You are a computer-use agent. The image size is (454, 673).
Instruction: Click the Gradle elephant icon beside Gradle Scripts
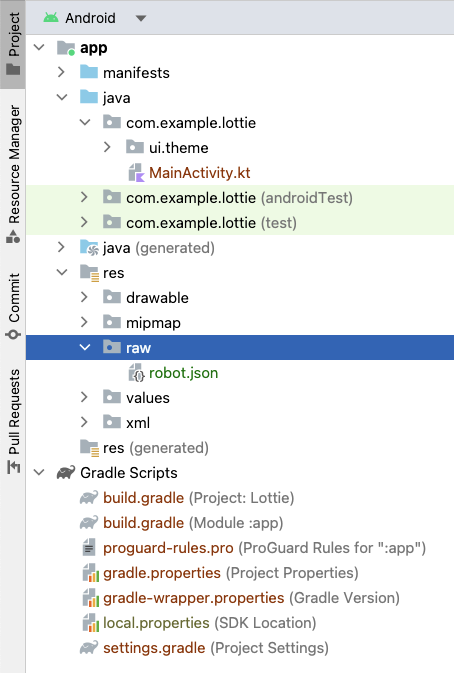coord(66,473)
